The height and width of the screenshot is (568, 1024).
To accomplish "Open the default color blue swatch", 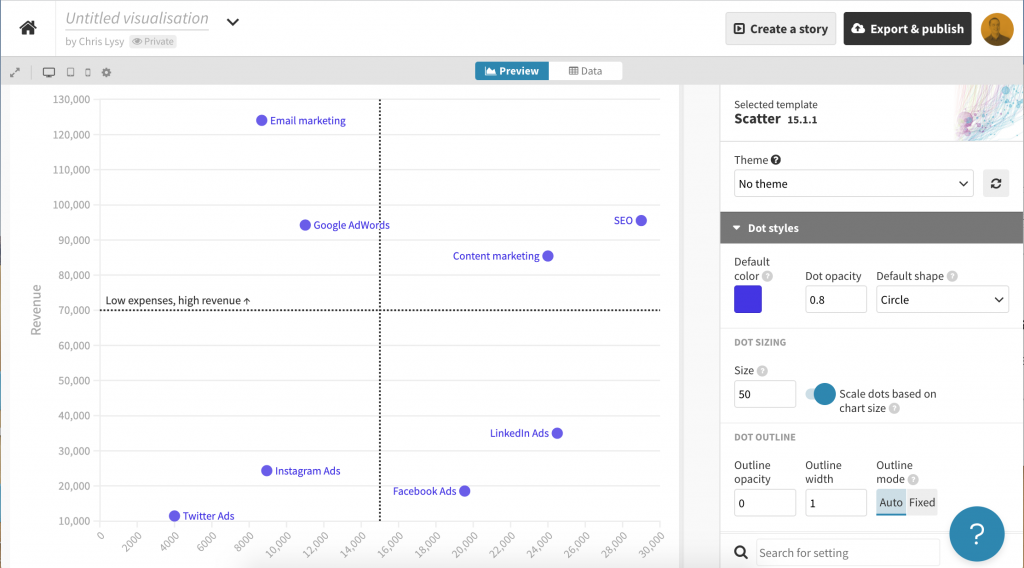I will pyautogui.click(x=748, y=299).
